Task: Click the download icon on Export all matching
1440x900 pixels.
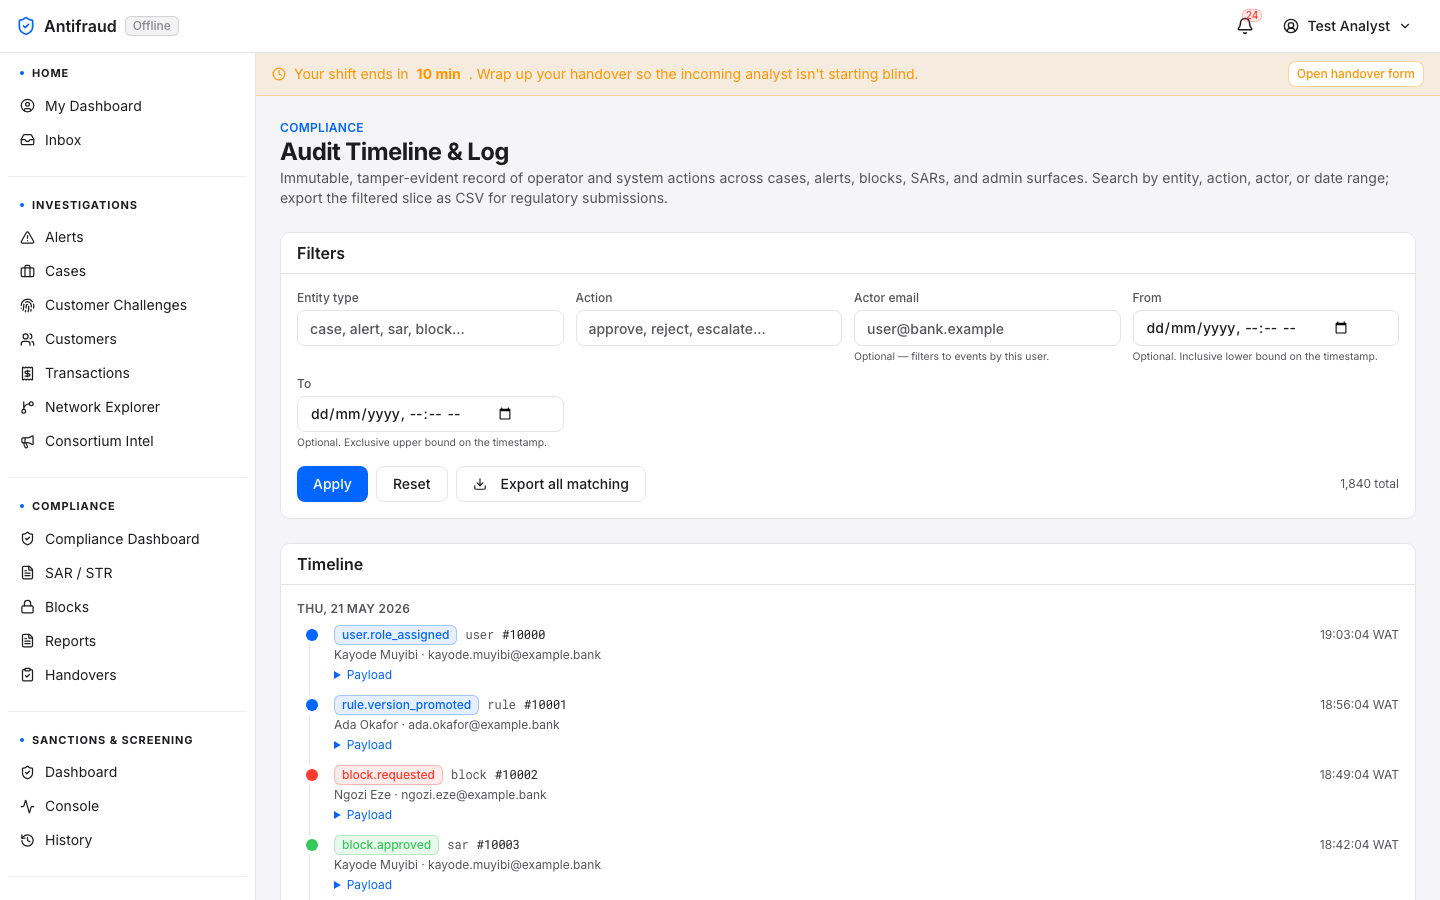Action: pyautogui.click(x=480, y=484)
